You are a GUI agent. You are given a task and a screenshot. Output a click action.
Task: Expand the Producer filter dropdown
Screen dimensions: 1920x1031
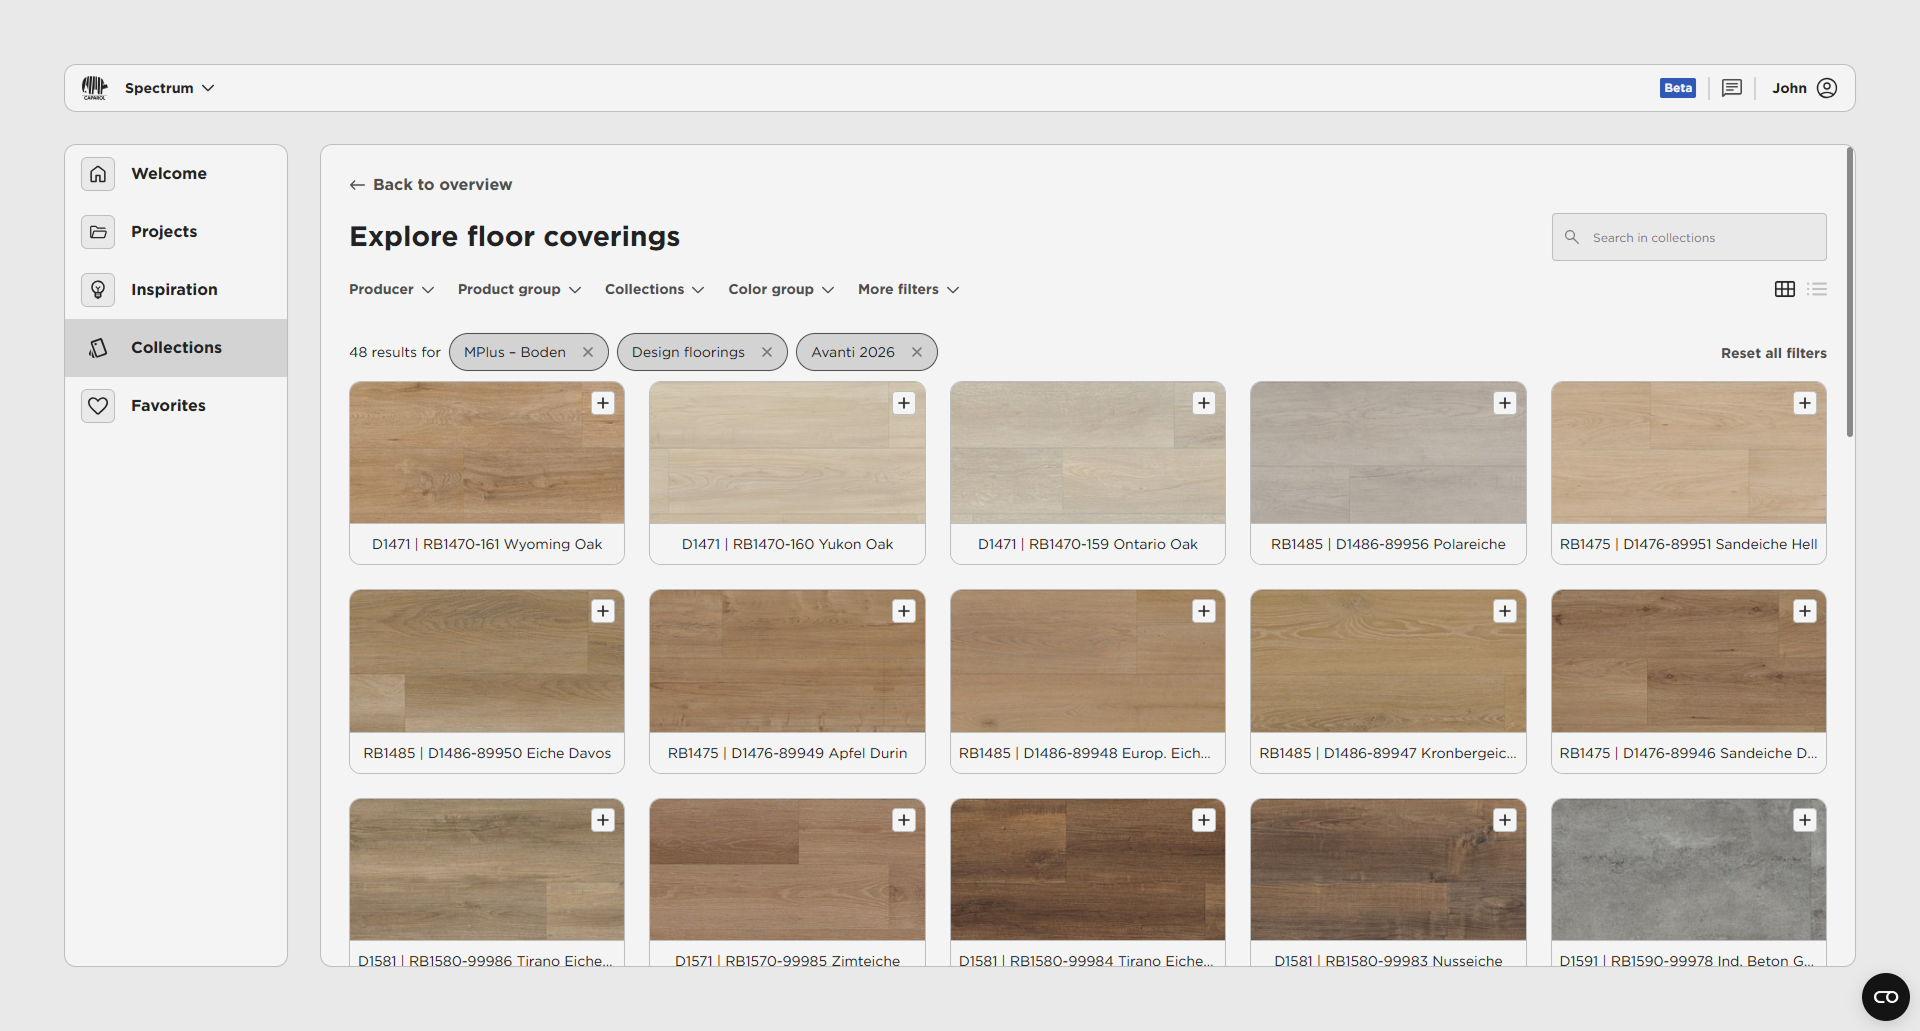tap(391, 289)
